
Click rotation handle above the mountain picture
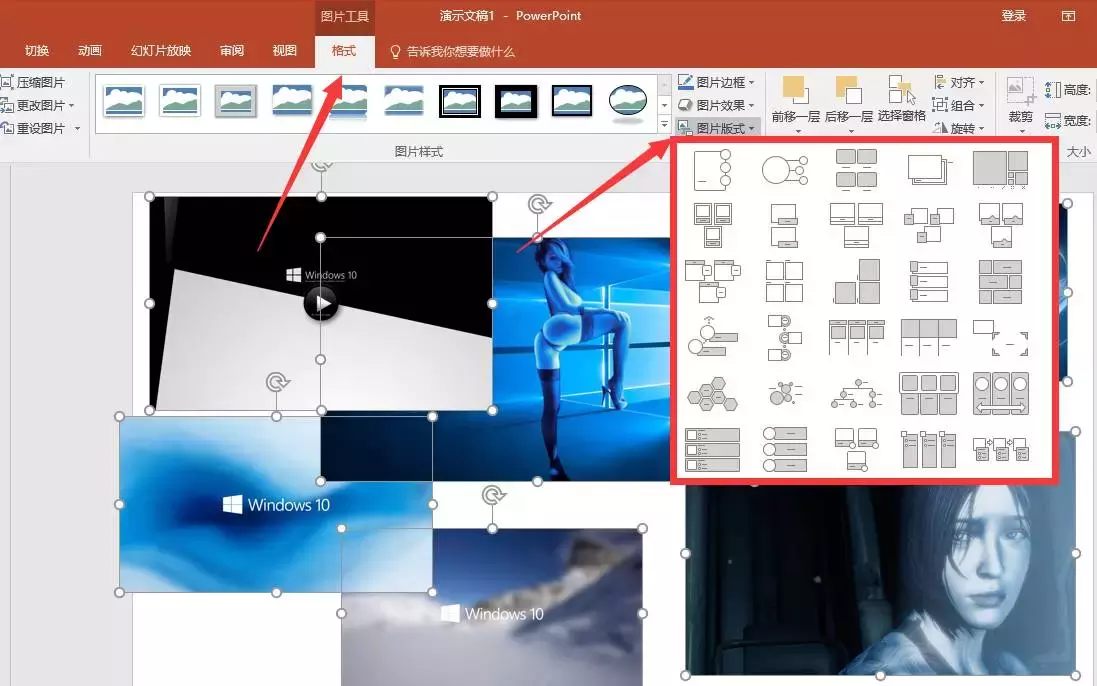coord(493,496)
